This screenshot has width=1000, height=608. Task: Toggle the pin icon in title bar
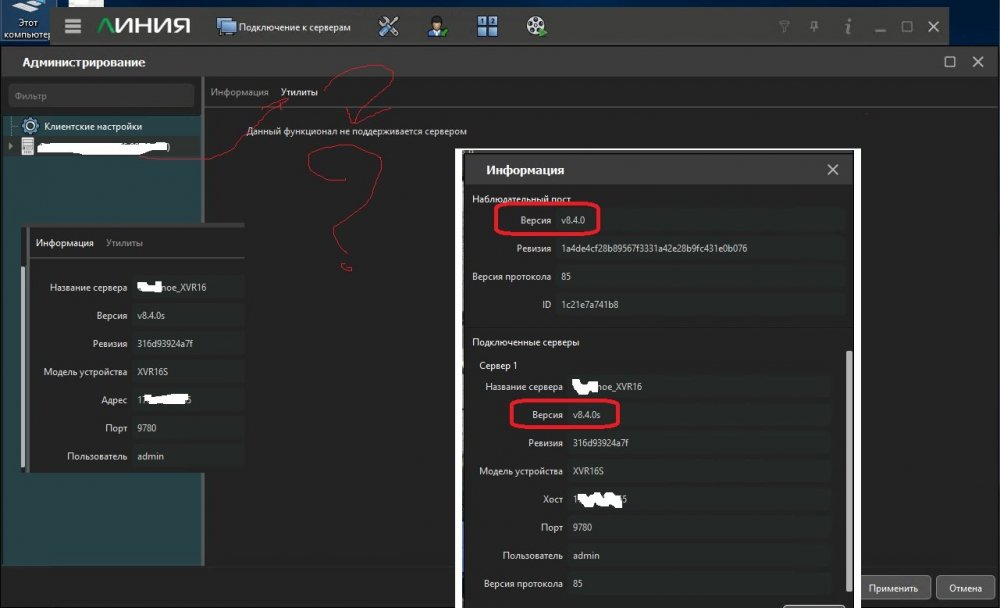click(x=814, y=26)
